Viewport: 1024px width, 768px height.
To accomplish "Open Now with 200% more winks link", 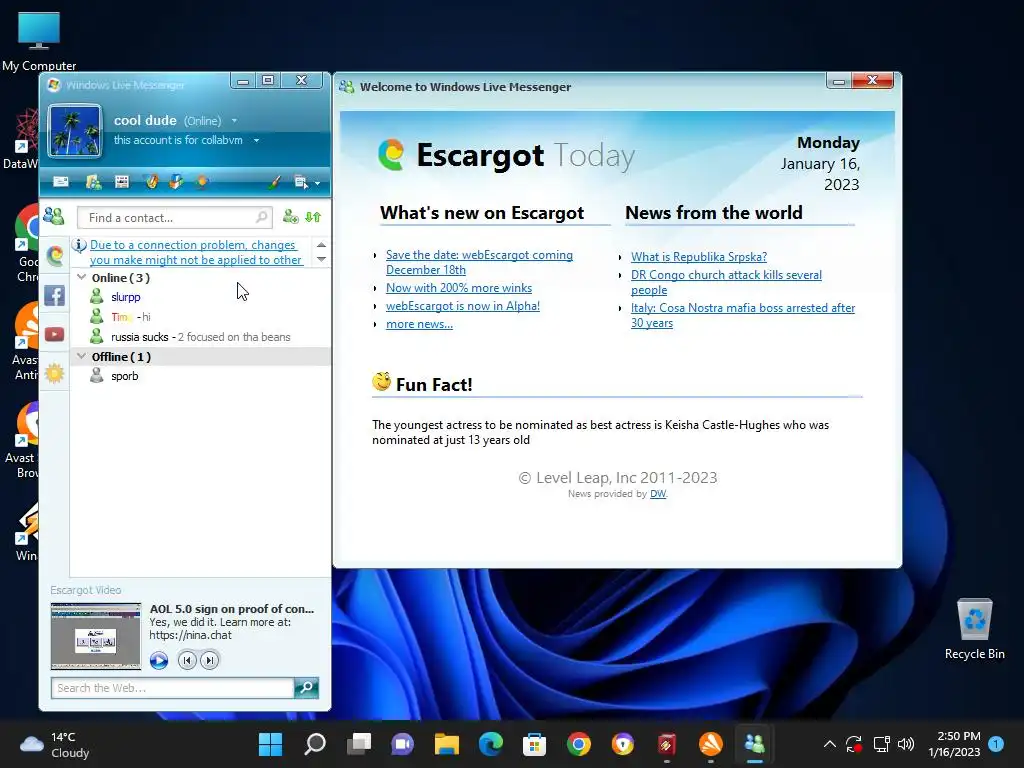I will (458, 288).
